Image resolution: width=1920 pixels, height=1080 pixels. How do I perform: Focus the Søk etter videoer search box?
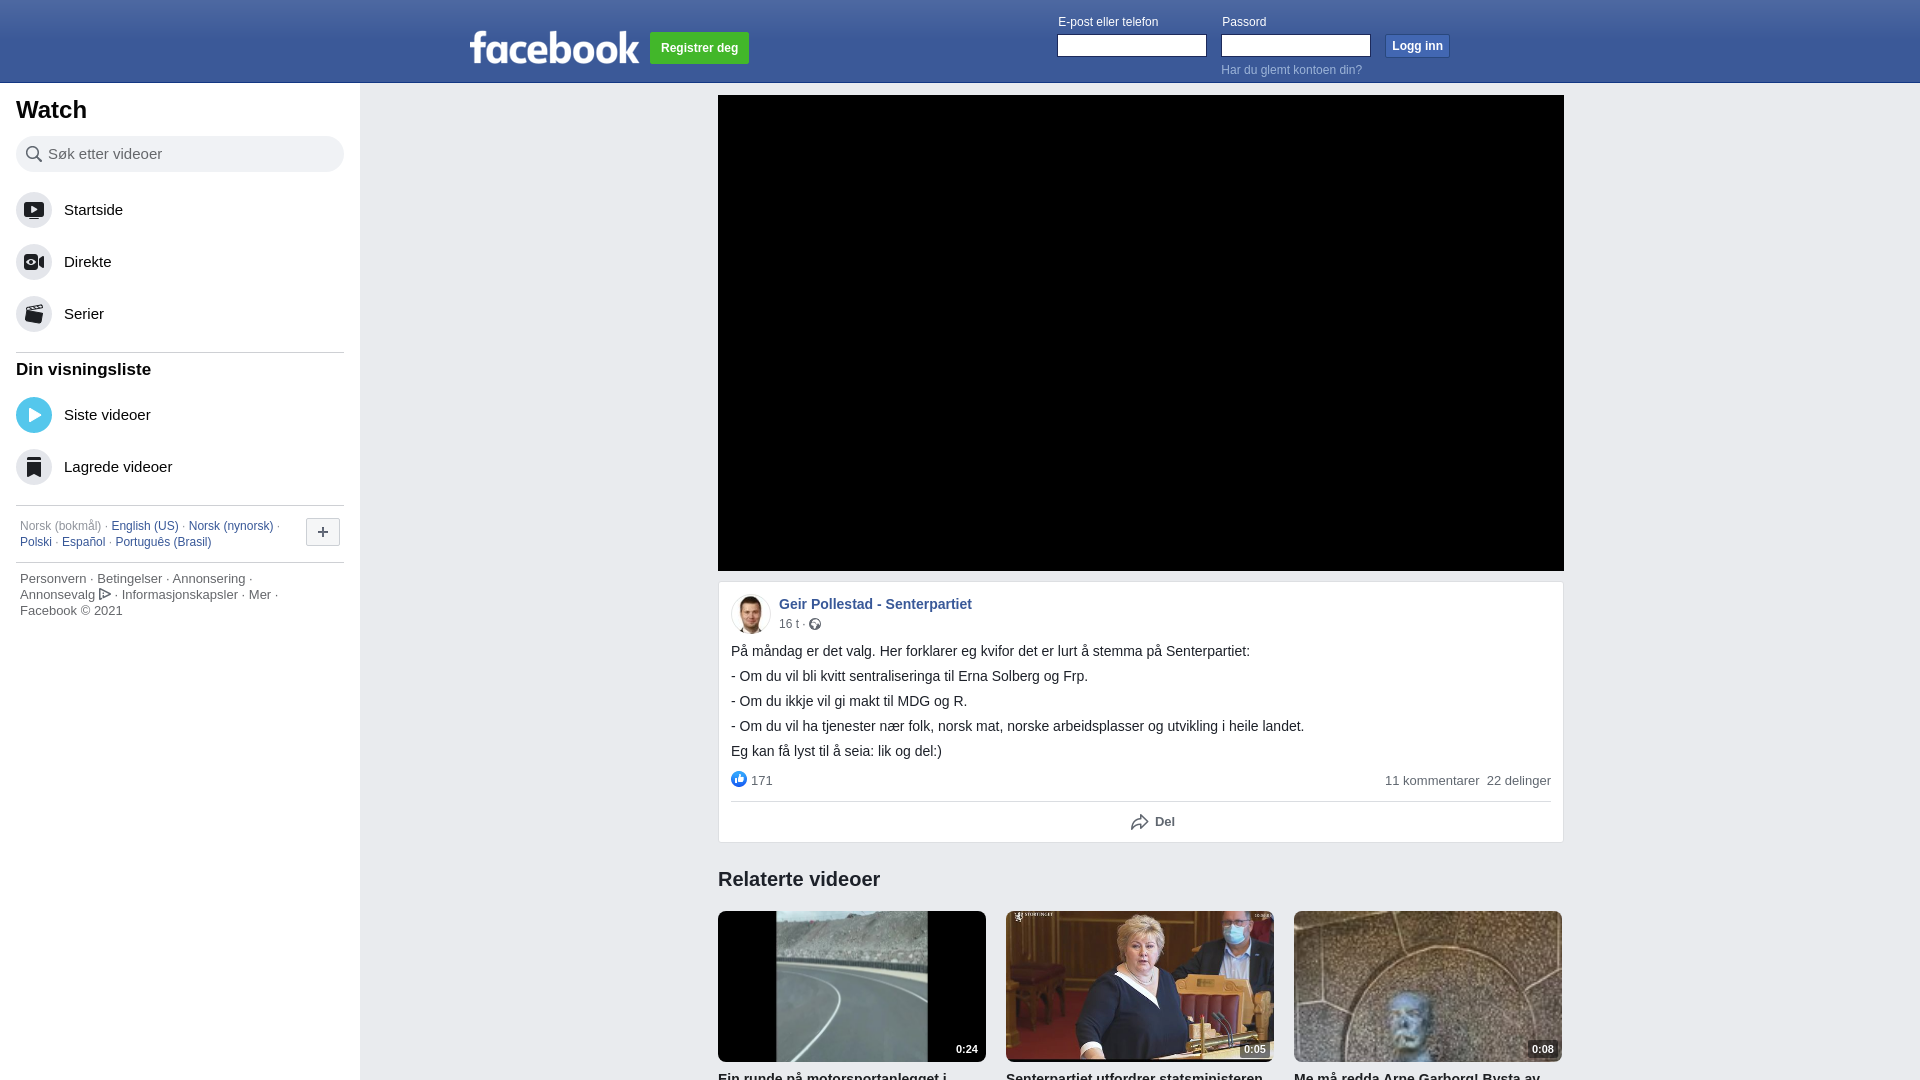click(180, 154)
